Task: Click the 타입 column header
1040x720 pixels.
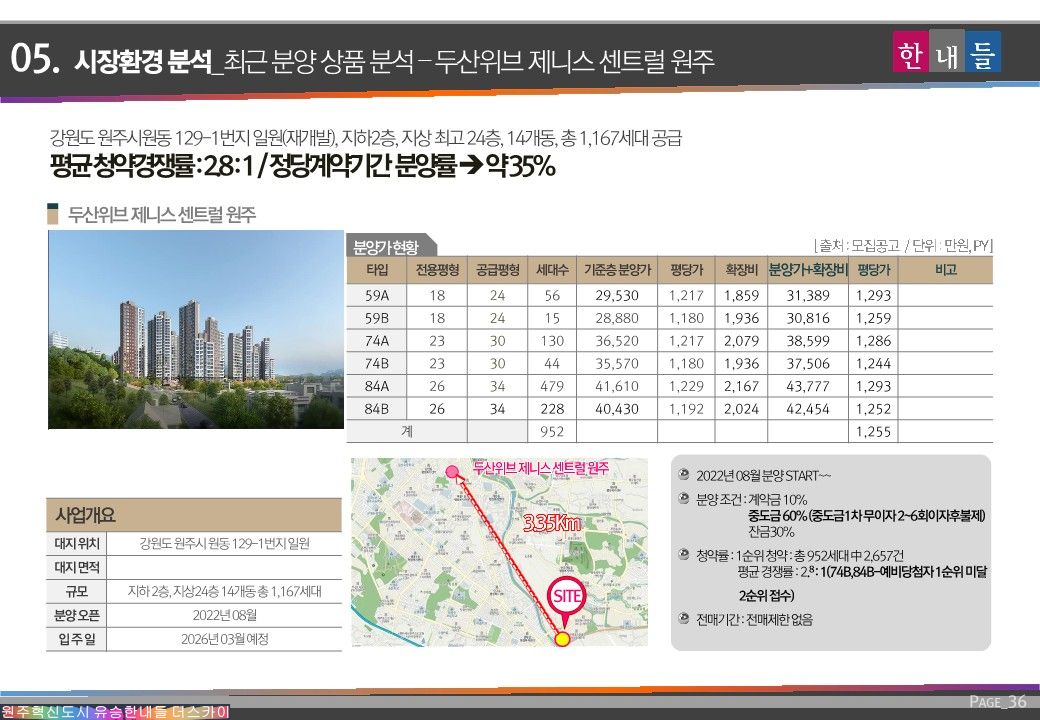Action: pos(377,270)
